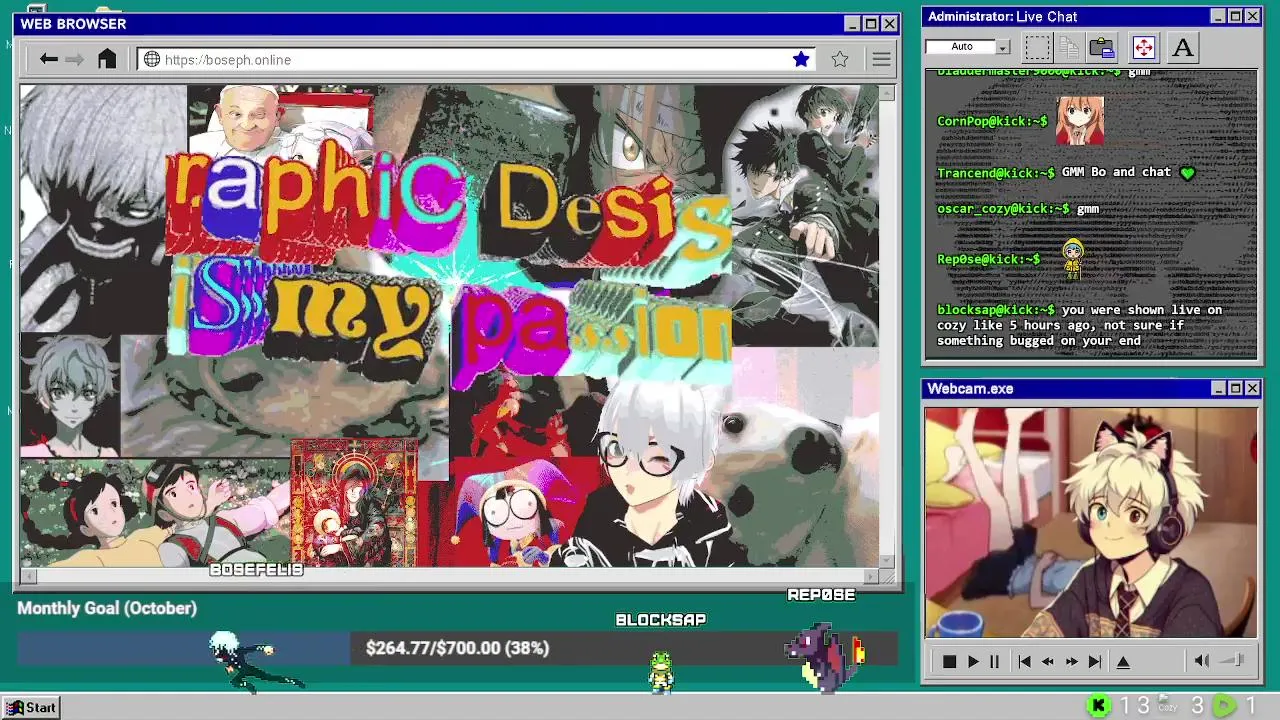This screenshot has height=720, width=1280.
Task: Click browser vertical scrollbar down arrow
Action: (887, 560)
